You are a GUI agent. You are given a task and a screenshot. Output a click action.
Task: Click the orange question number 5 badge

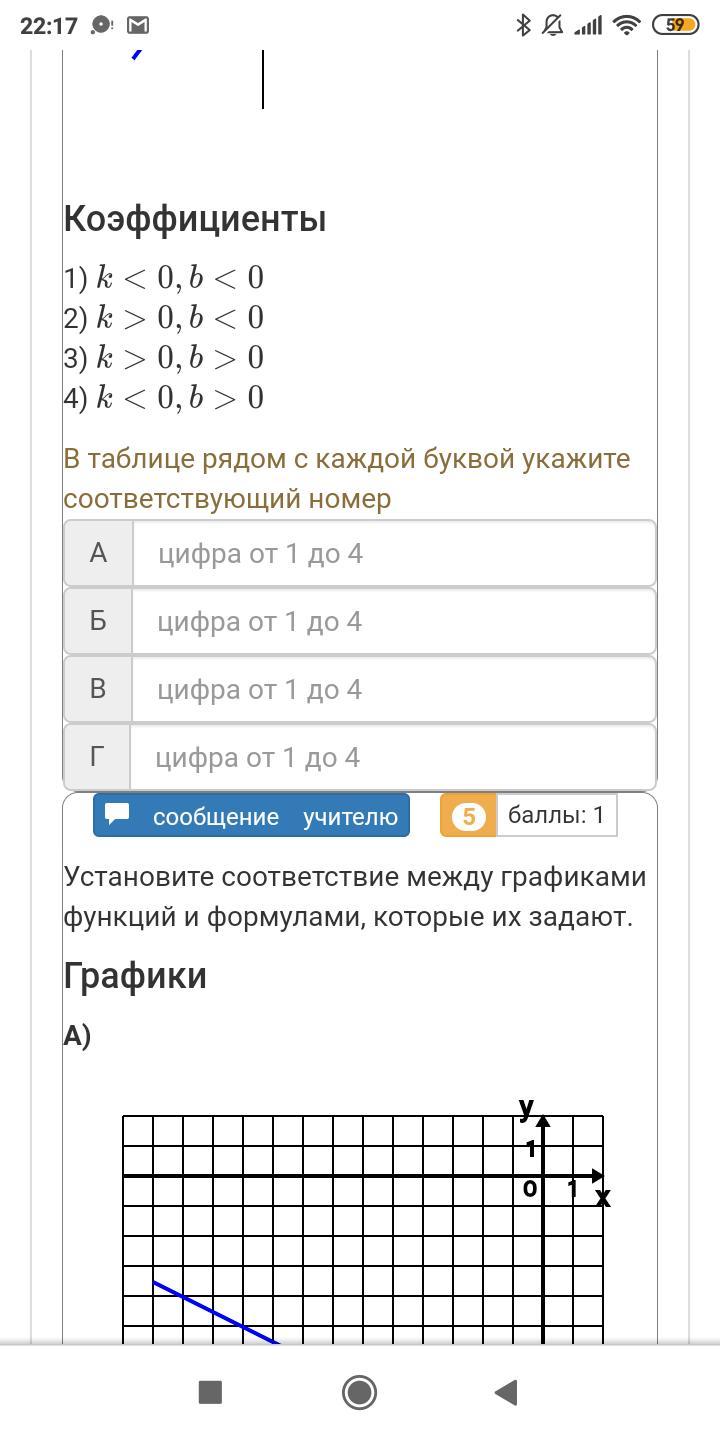click(x=467, y=816)
